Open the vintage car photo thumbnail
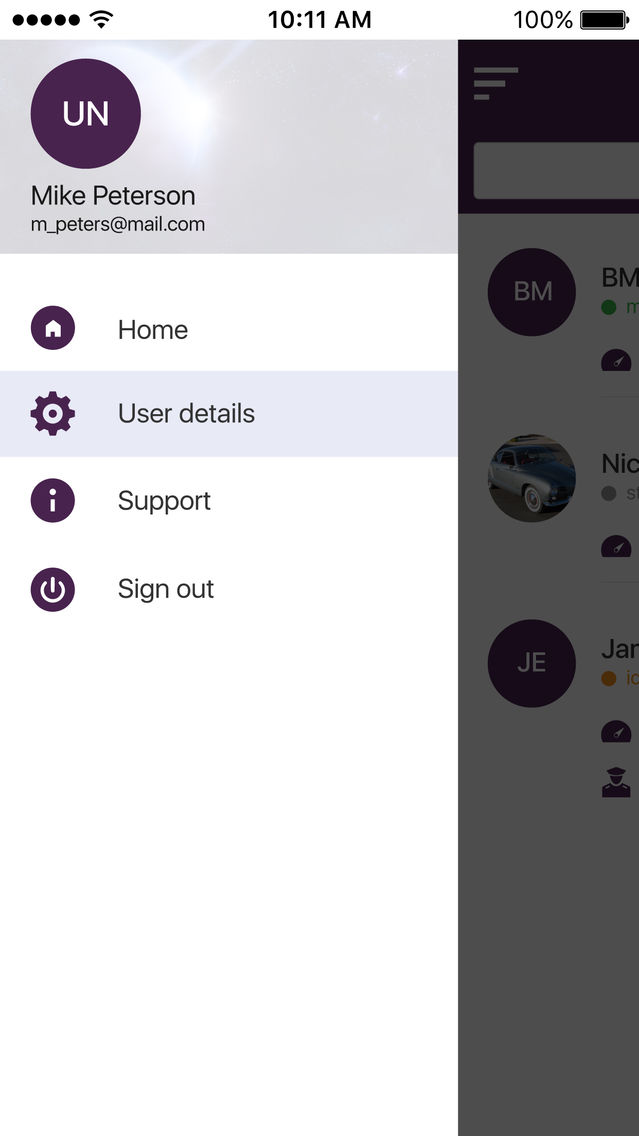 pyautogui.click(x=532, y=478)
